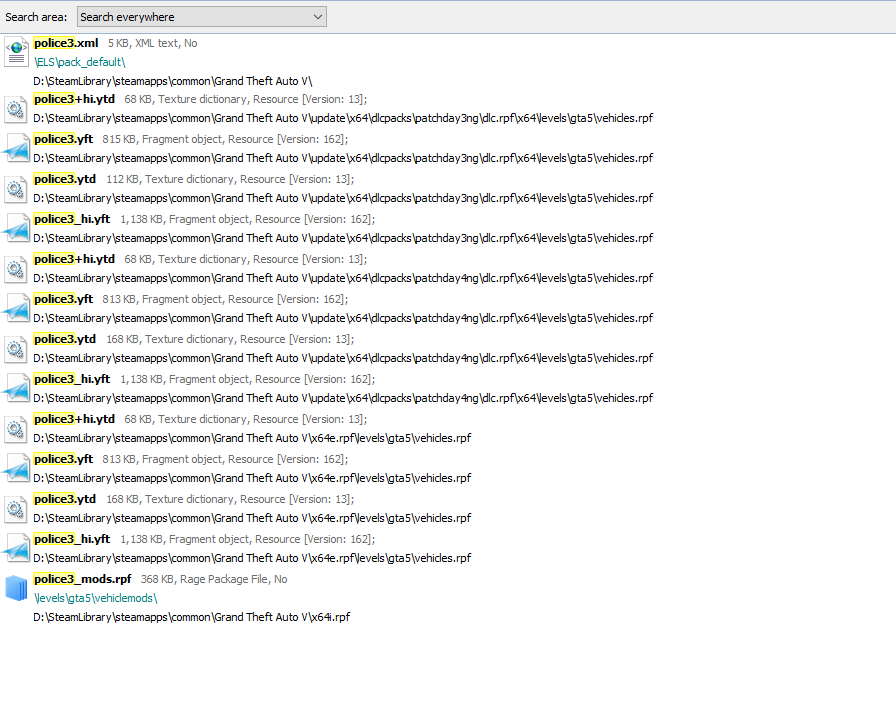Viewport: 896px width, 725px height.
Task: Select police3.yft name in patchday4ng result
Action: pos(63,299)
